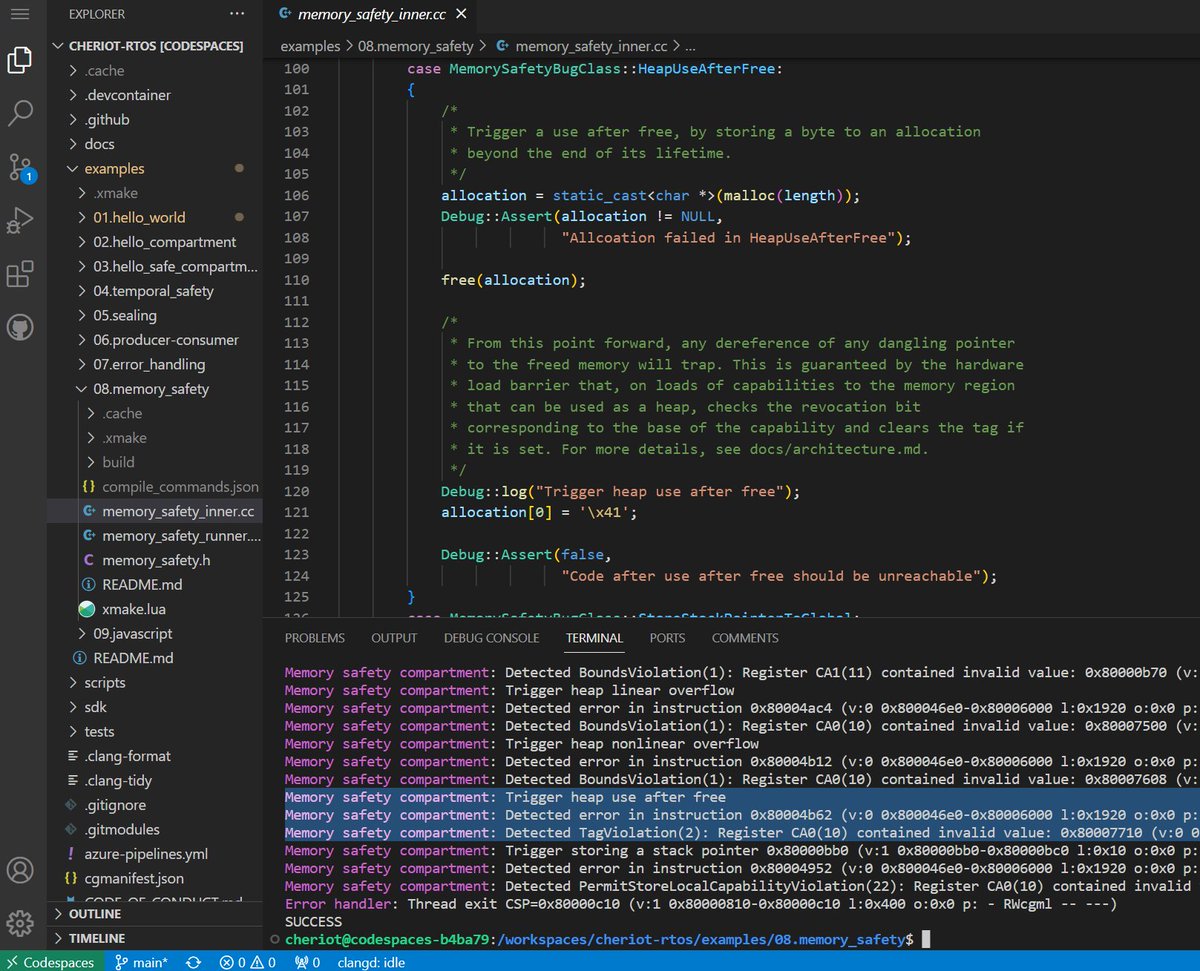Screen dimensions: 1200x971
Task: Expand the .github folder
Action: pos(154,119)
